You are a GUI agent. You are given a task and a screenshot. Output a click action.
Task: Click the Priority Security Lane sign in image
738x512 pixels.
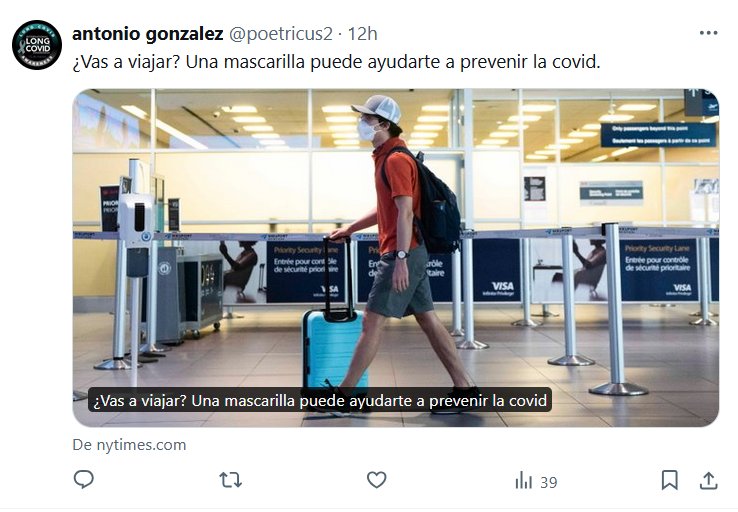click(658, 270)
